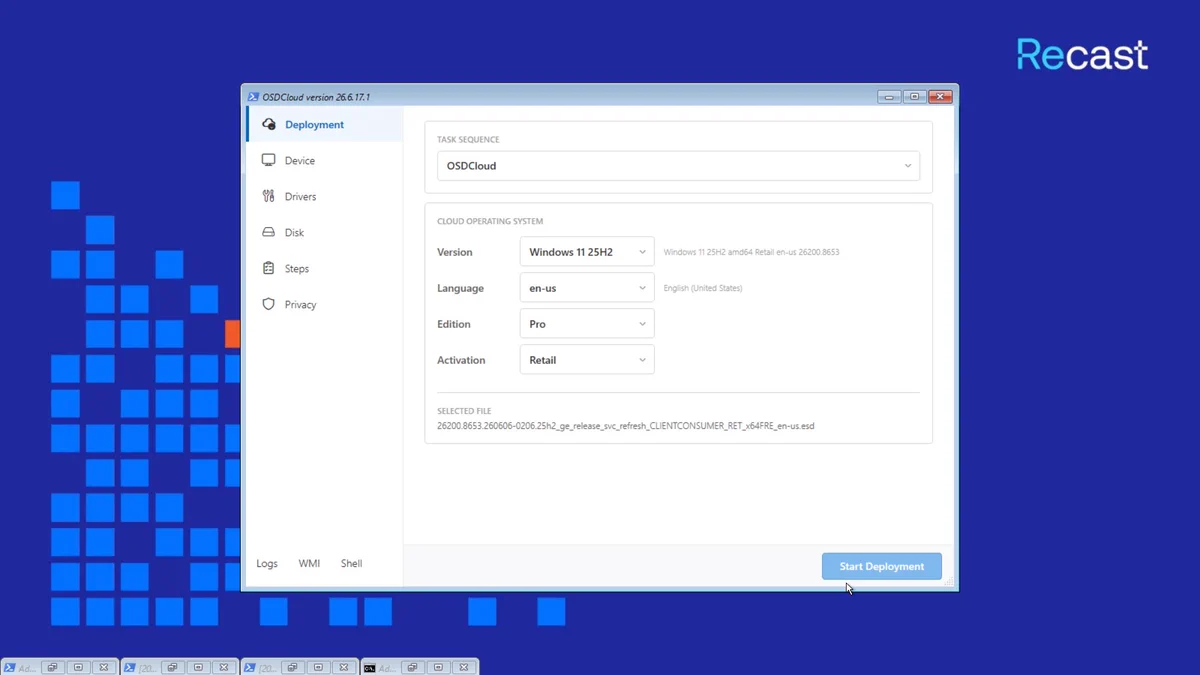The height and width of the screenshot is (675, 1200).
Task: Click the Start Deployment button
Action: (x=882, y=566)
